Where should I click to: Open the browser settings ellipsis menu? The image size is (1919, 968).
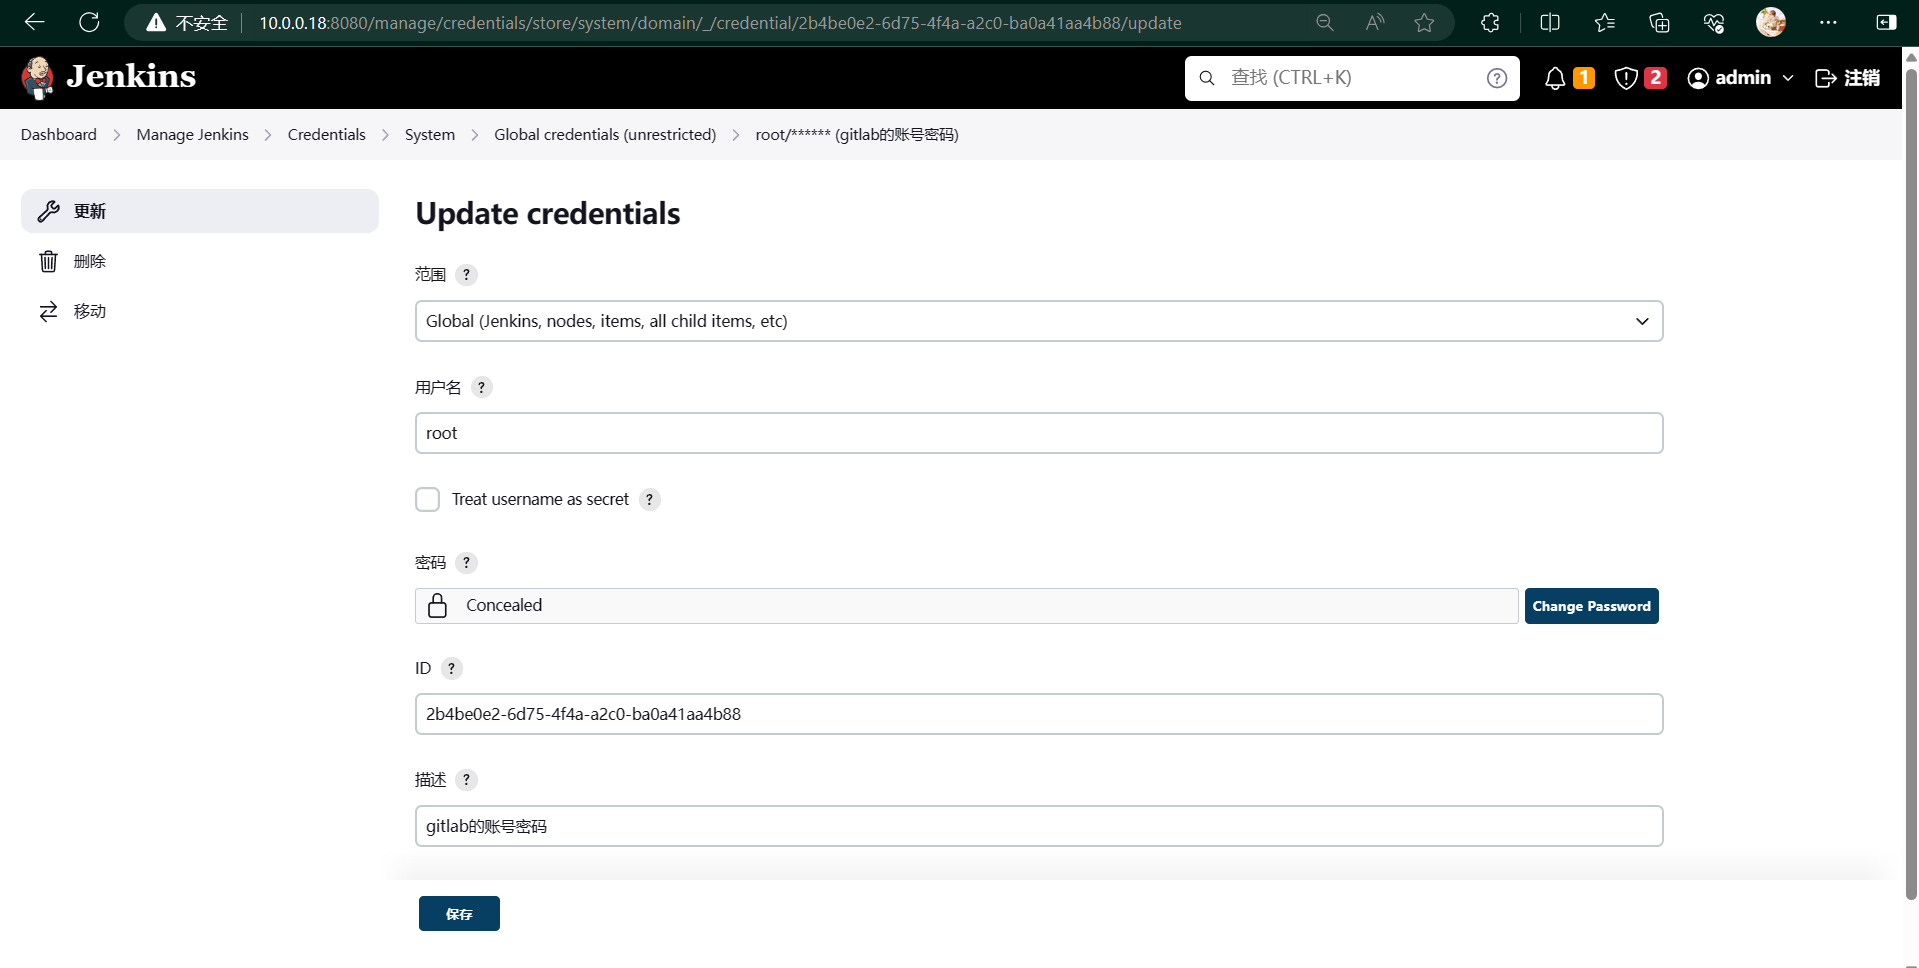pos(1828,22)
